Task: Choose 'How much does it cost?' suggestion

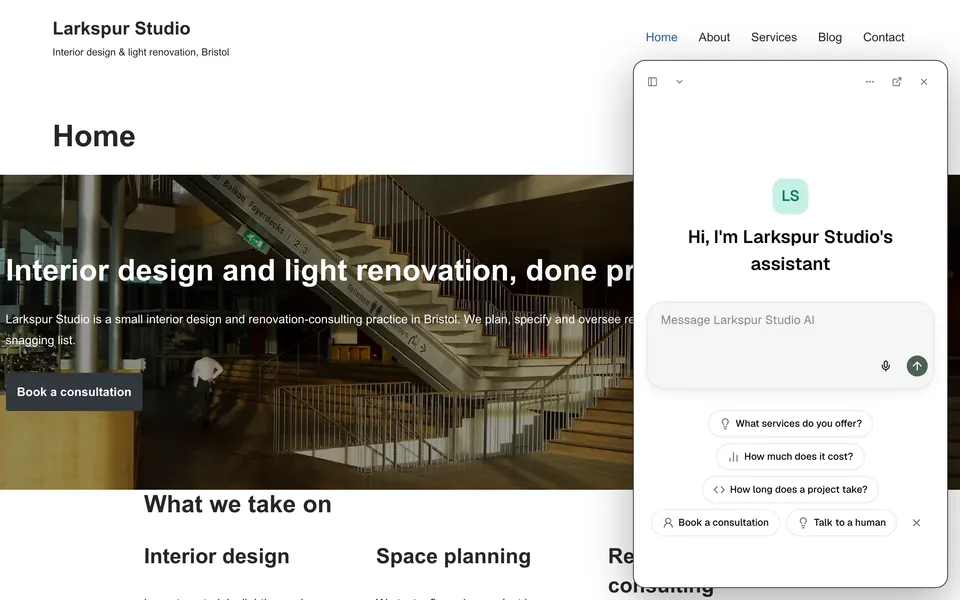Action: pyautogui.click(x=790, y=457)
